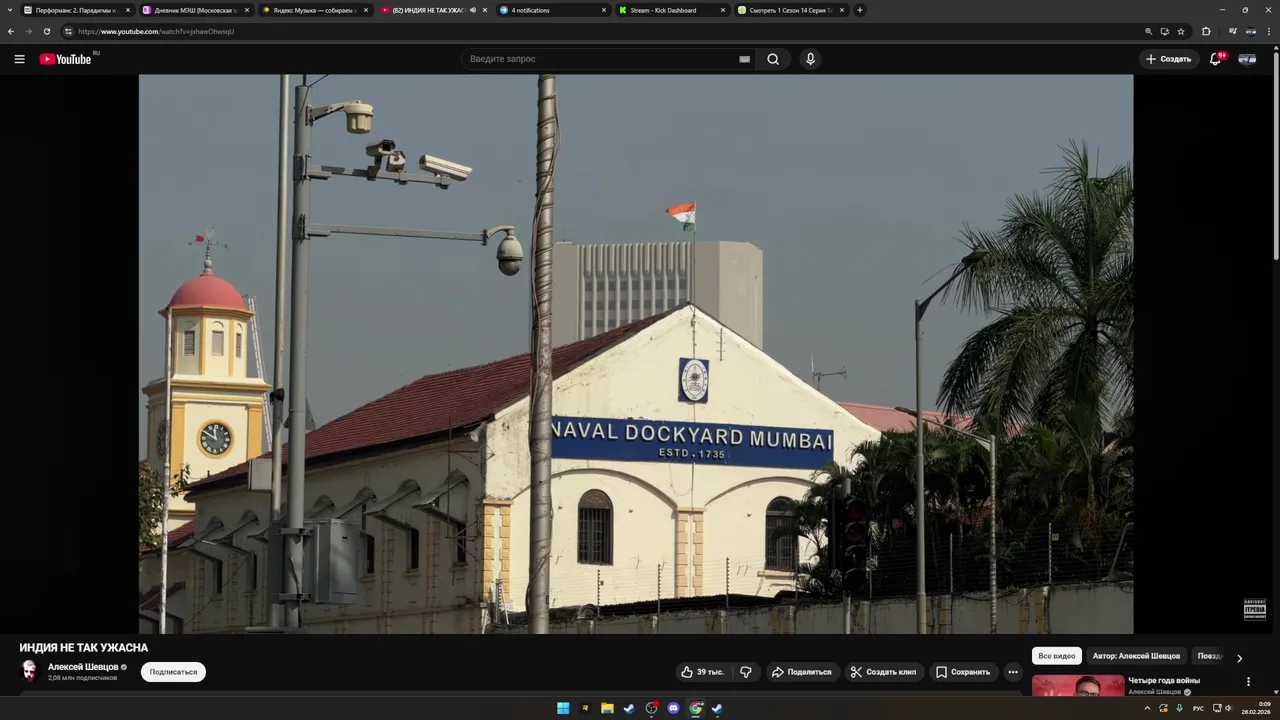Go back in the browser
The height and width of the screenshot is (720, 1280).
click(11, 31)
